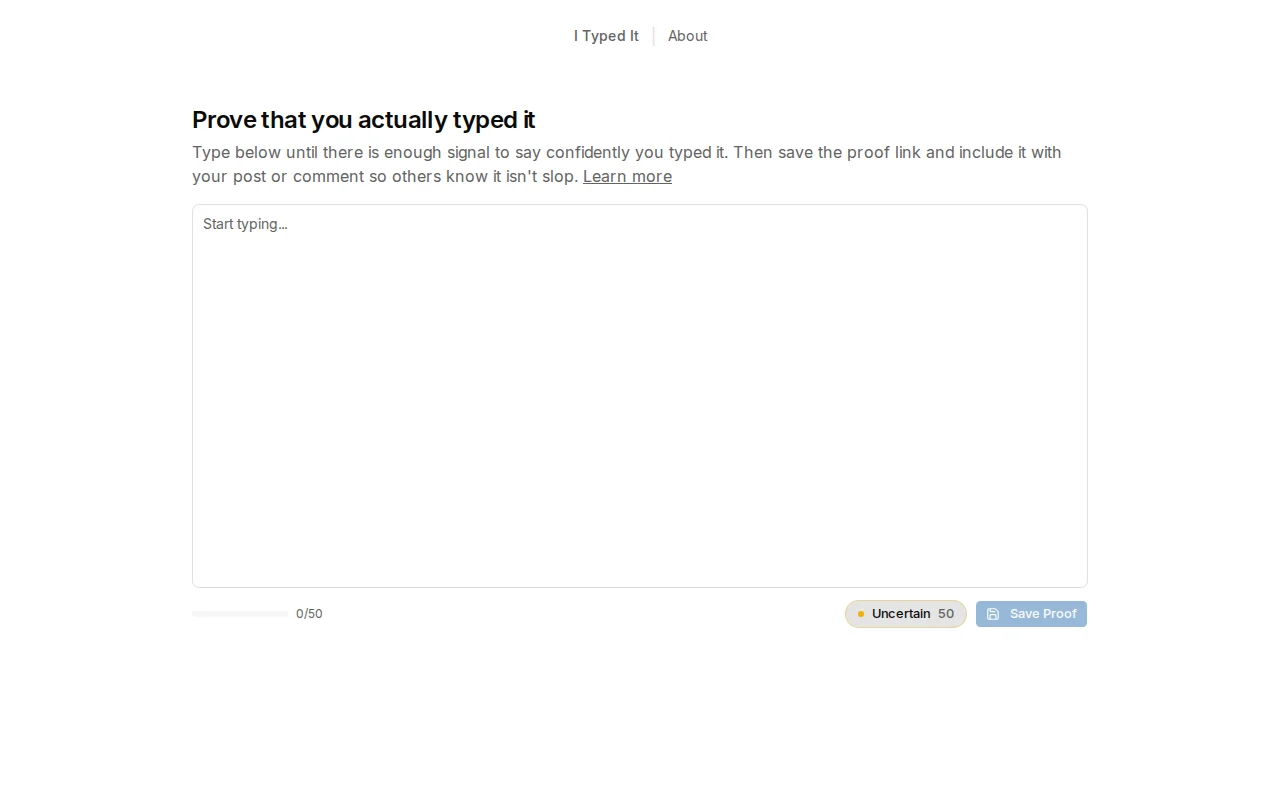Open the I Typed It home link

click(606, 36)
